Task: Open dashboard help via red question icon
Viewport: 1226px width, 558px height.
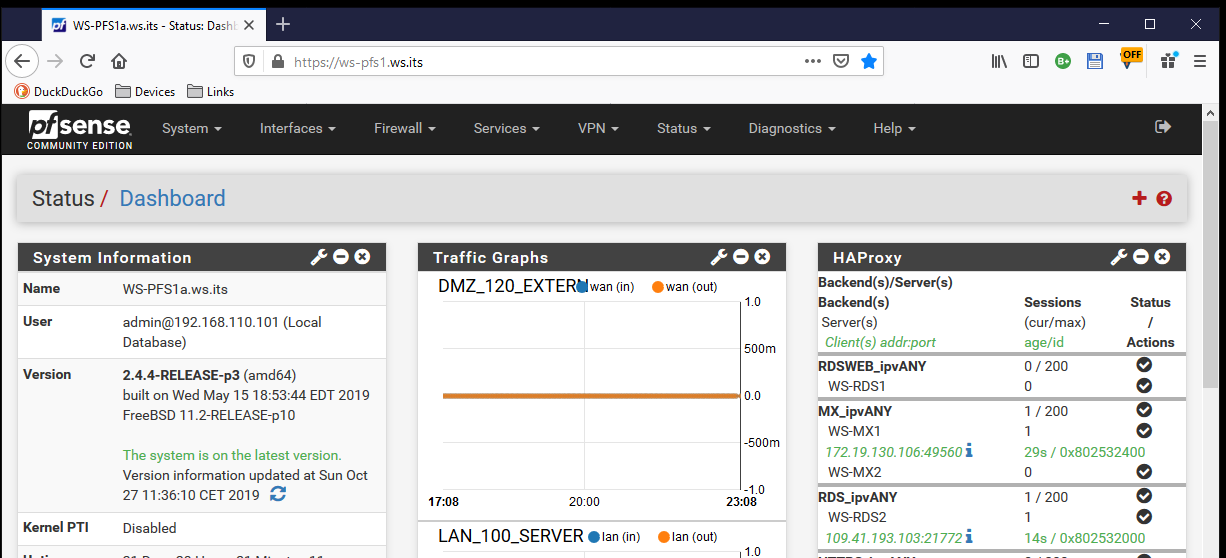Action: point(1164,199)
